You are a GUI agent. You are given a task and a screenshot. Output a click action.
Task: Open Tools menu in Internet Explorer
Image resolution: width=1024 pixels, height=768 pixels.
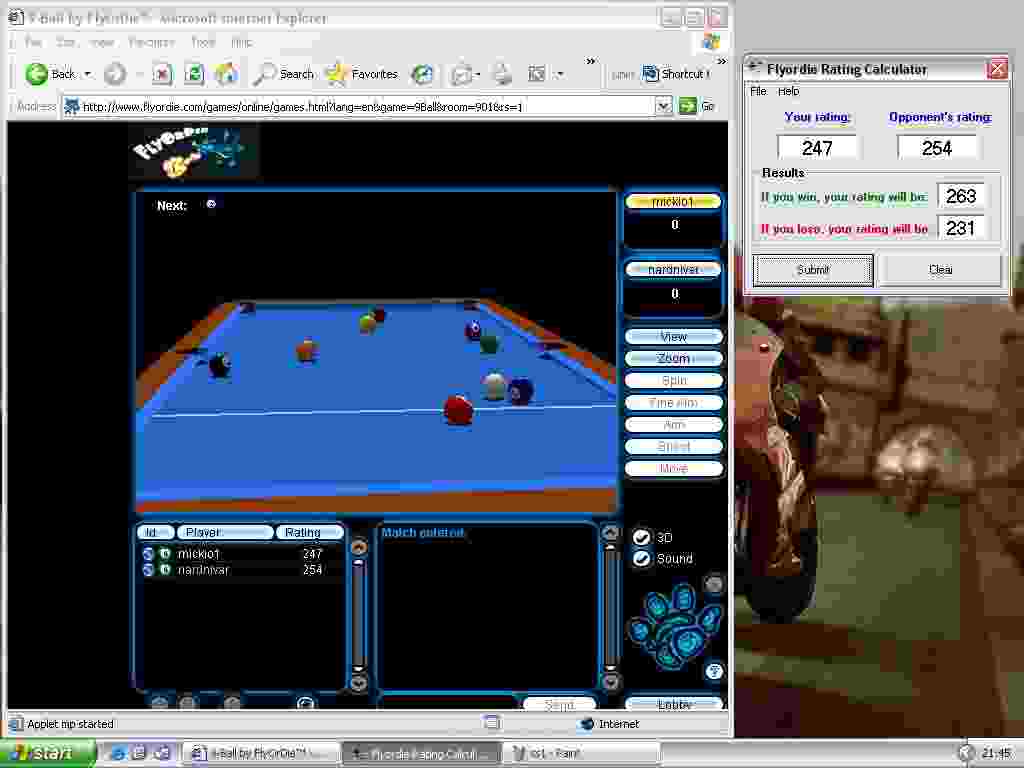point(203,42)
